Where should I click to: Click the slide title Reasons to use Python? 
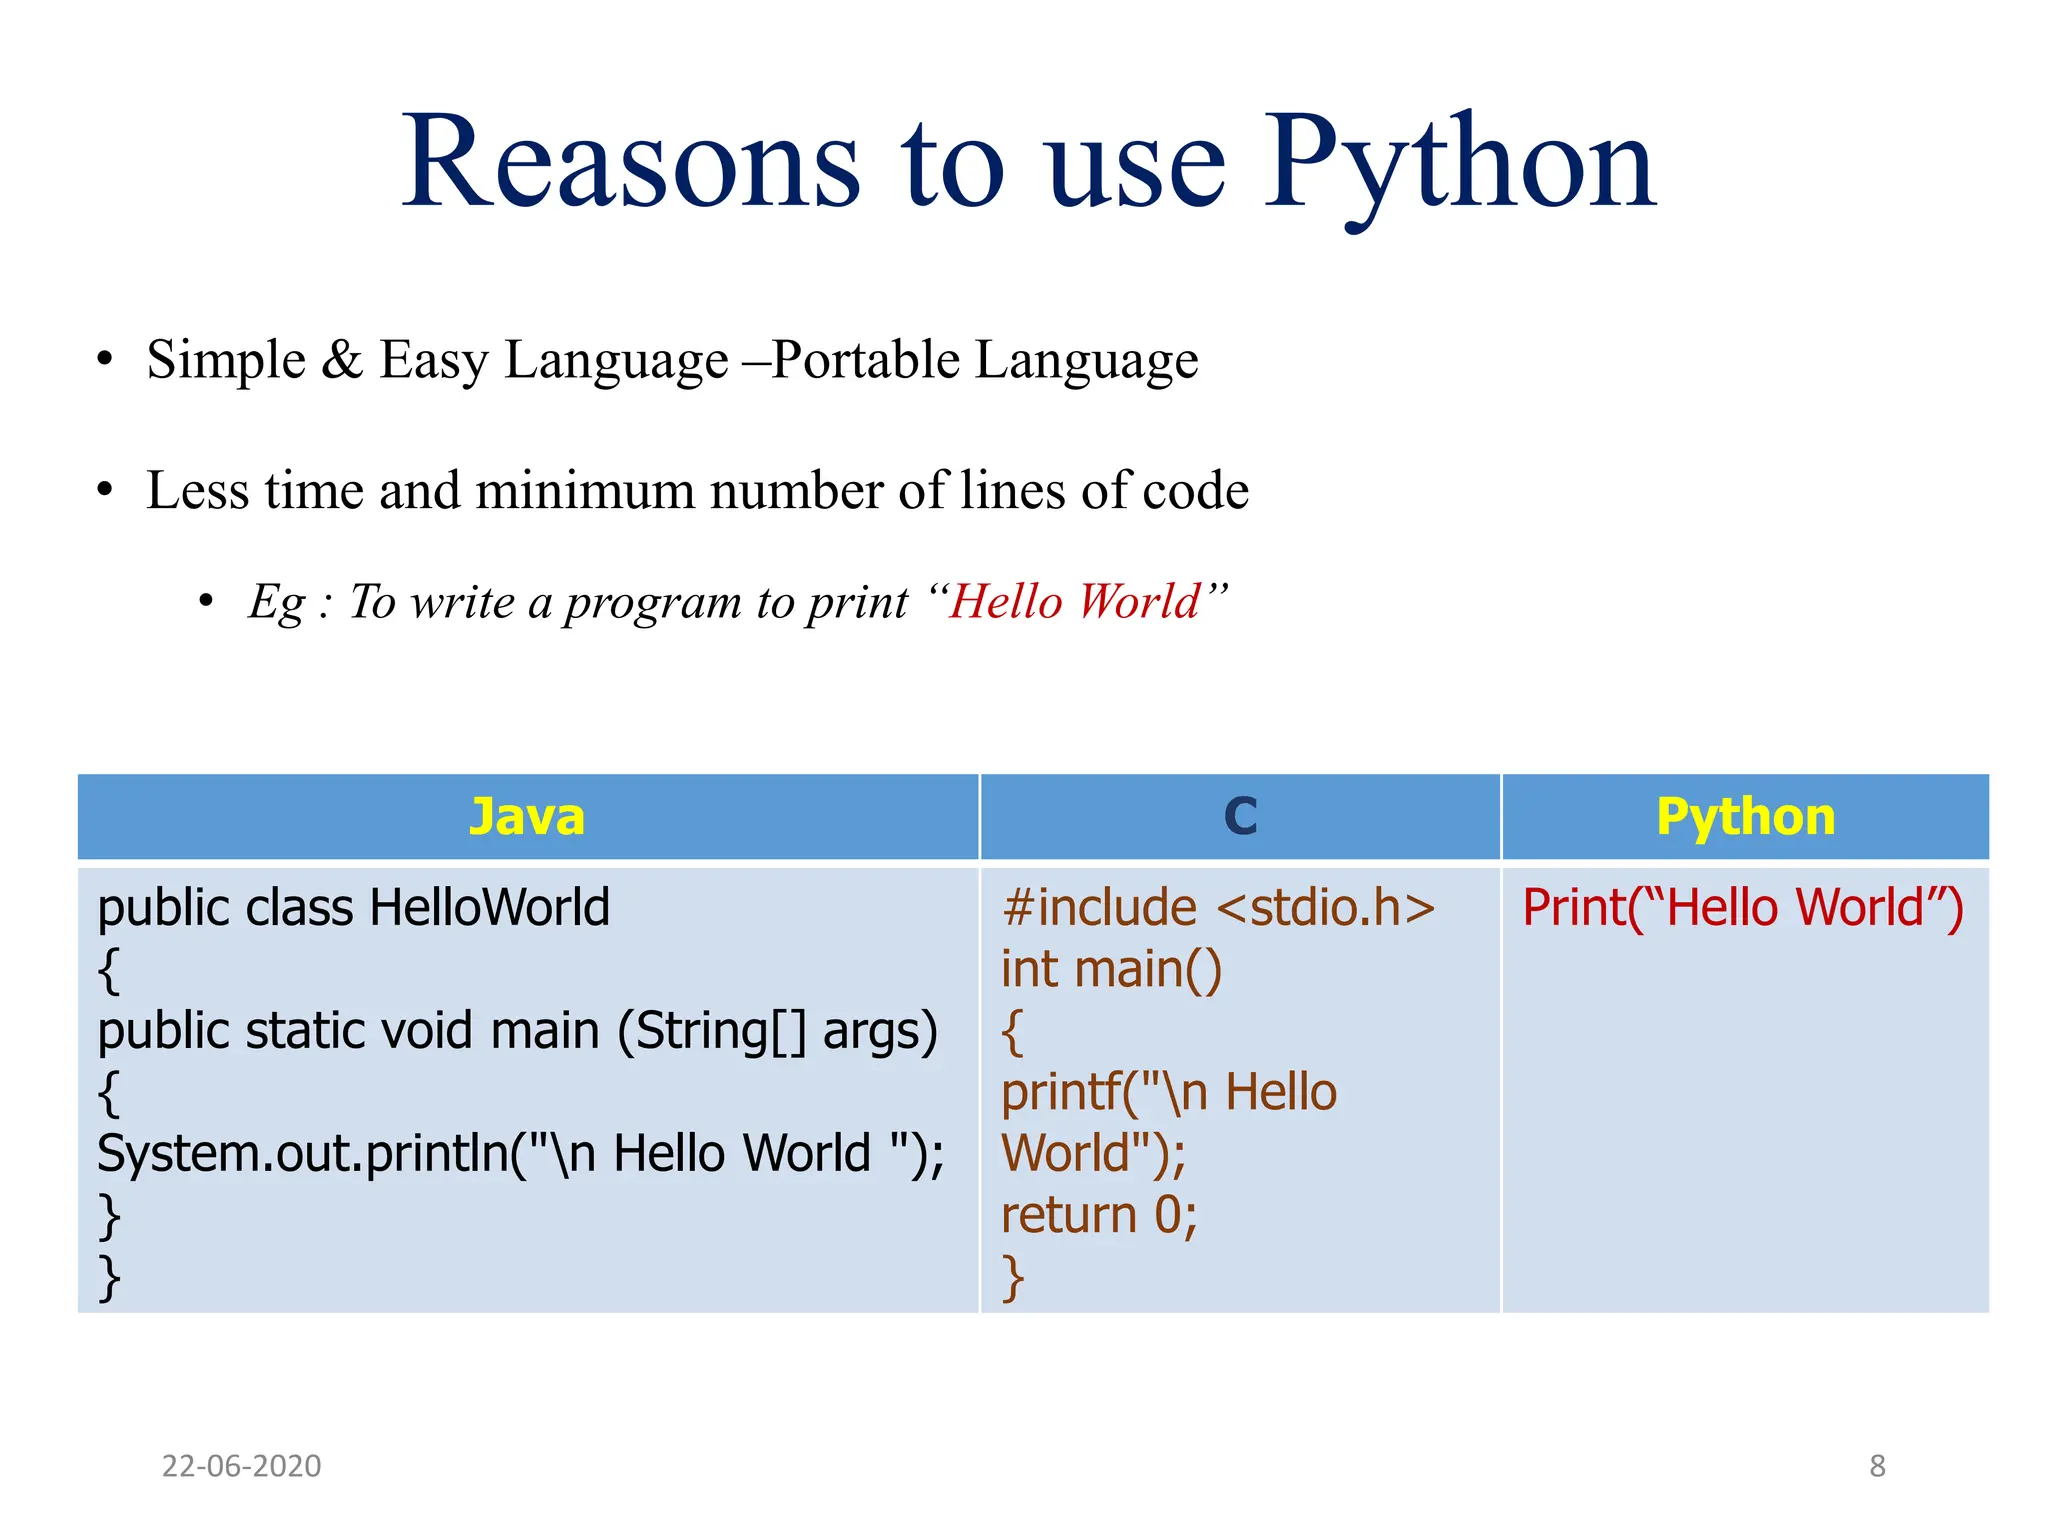1028,165
